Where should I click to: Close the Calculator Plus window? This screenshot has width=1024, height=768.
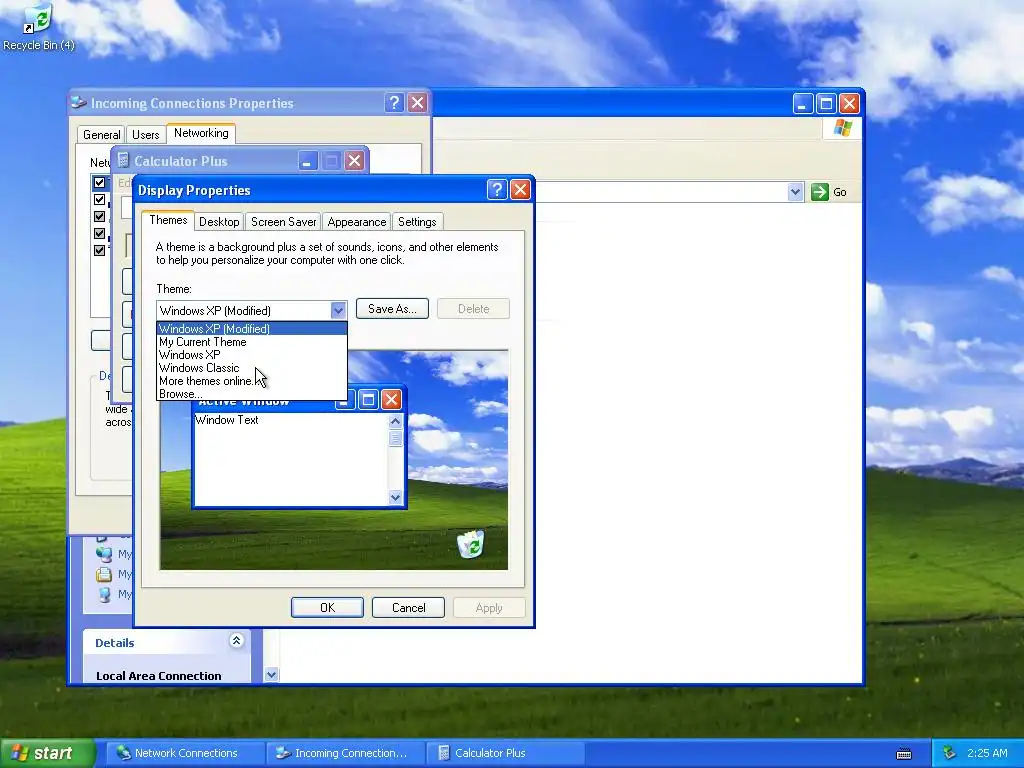pos(354,161)
